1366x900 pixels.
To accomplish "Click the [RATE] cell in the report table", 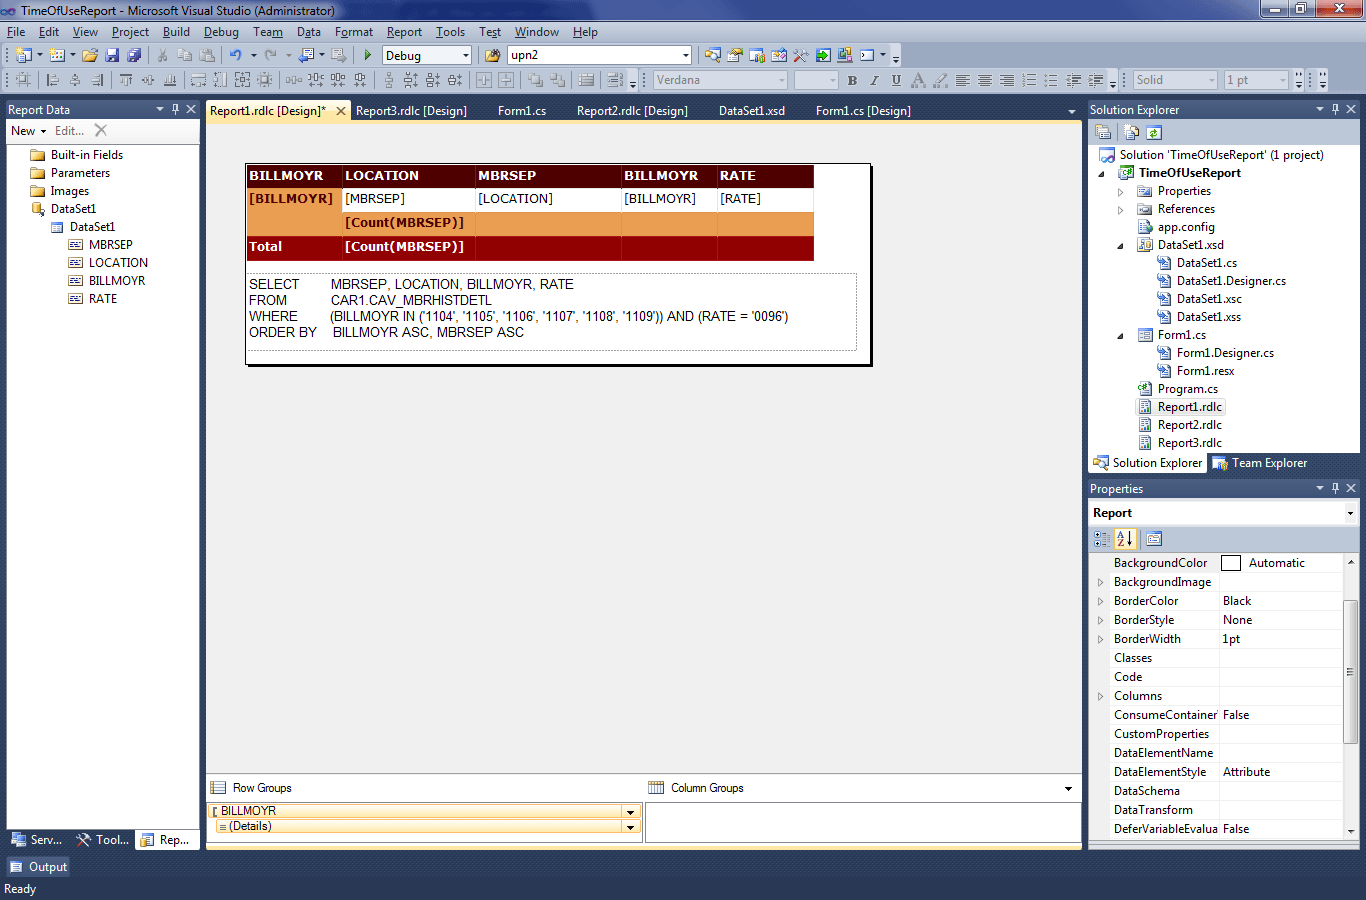I will (x=765, y=199).
